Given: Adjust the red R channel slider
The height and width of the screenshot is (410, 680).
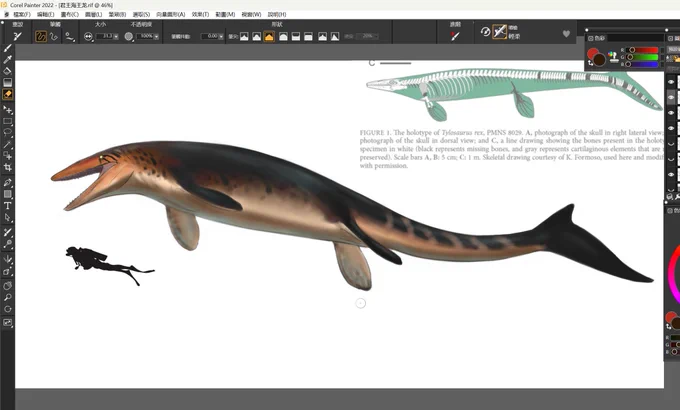Looking at the screenshot, I should click(x=642, y=50).
